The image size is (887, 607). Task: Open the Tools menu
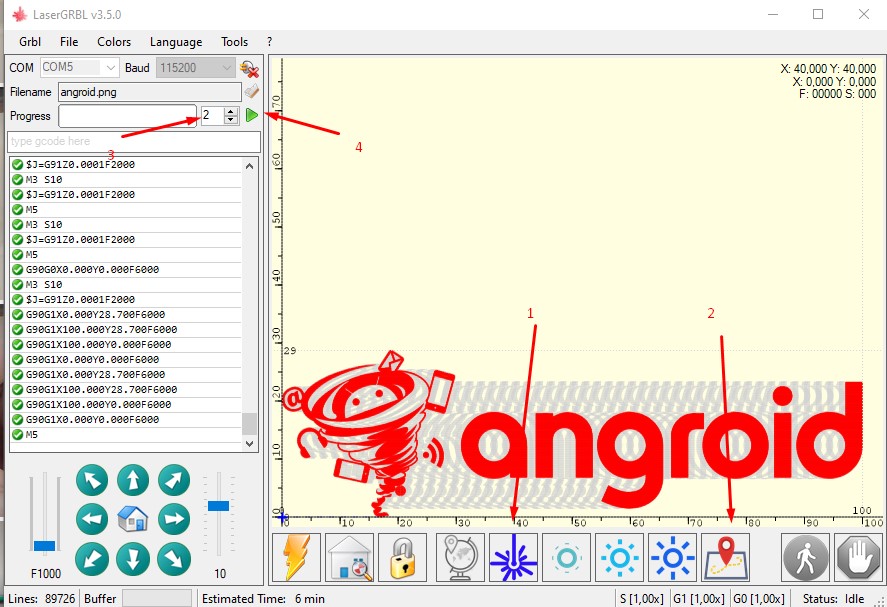coord(234,42)
